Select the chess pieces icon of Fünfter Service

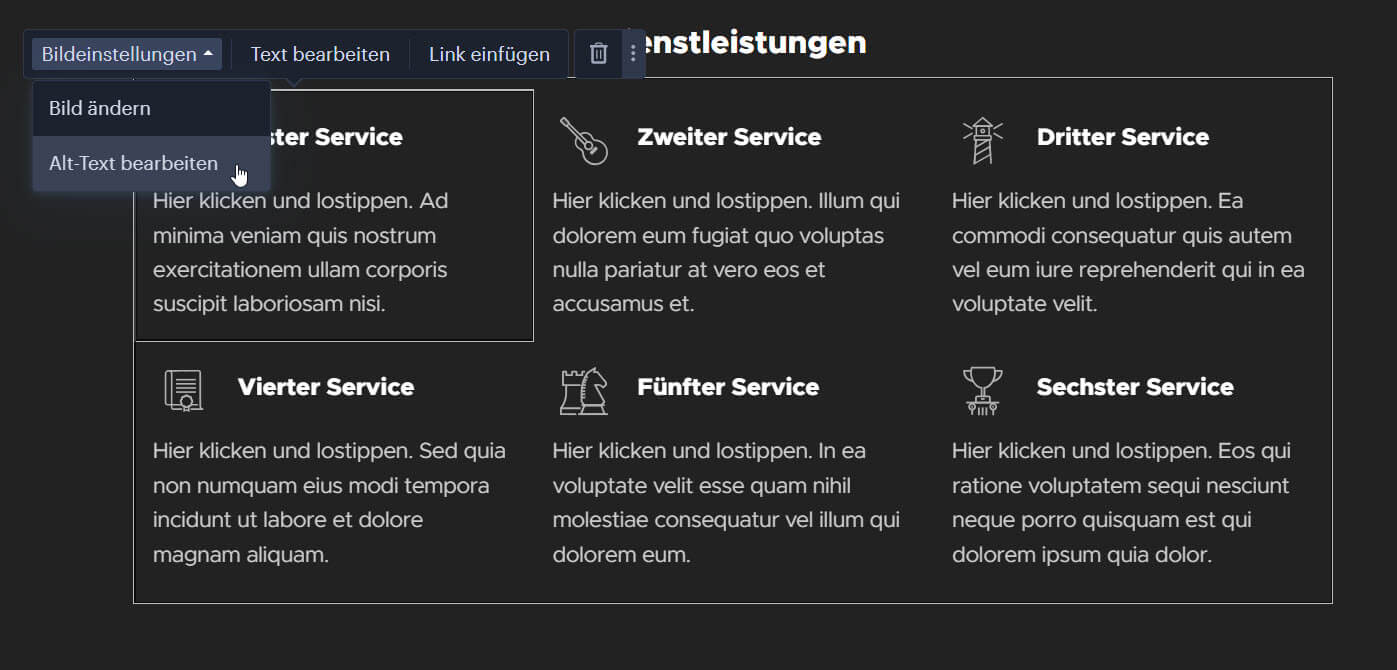584,390
